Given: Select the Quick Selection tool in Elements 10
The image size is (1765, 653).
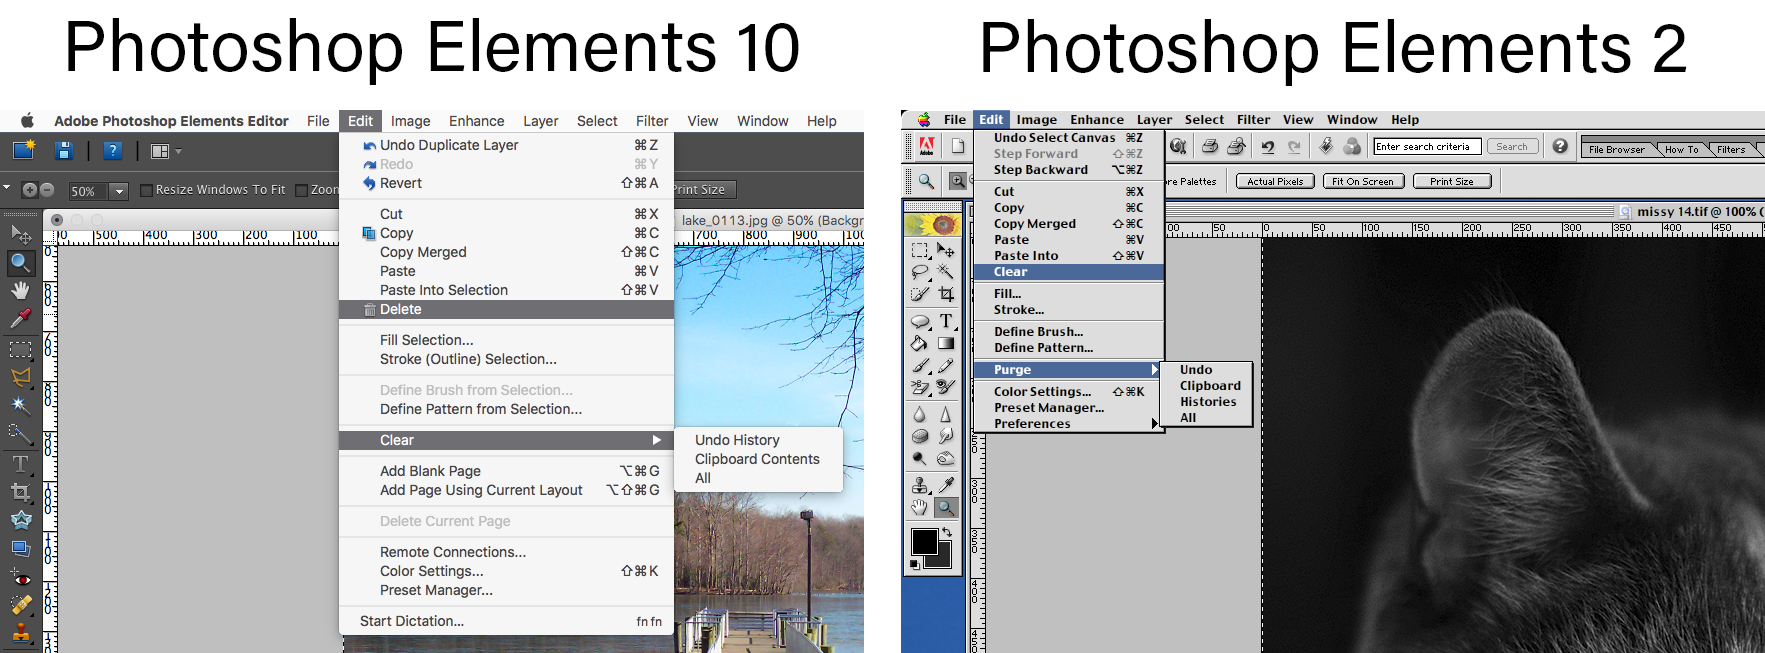Looking at the screenshot, I should coord(20,433).
